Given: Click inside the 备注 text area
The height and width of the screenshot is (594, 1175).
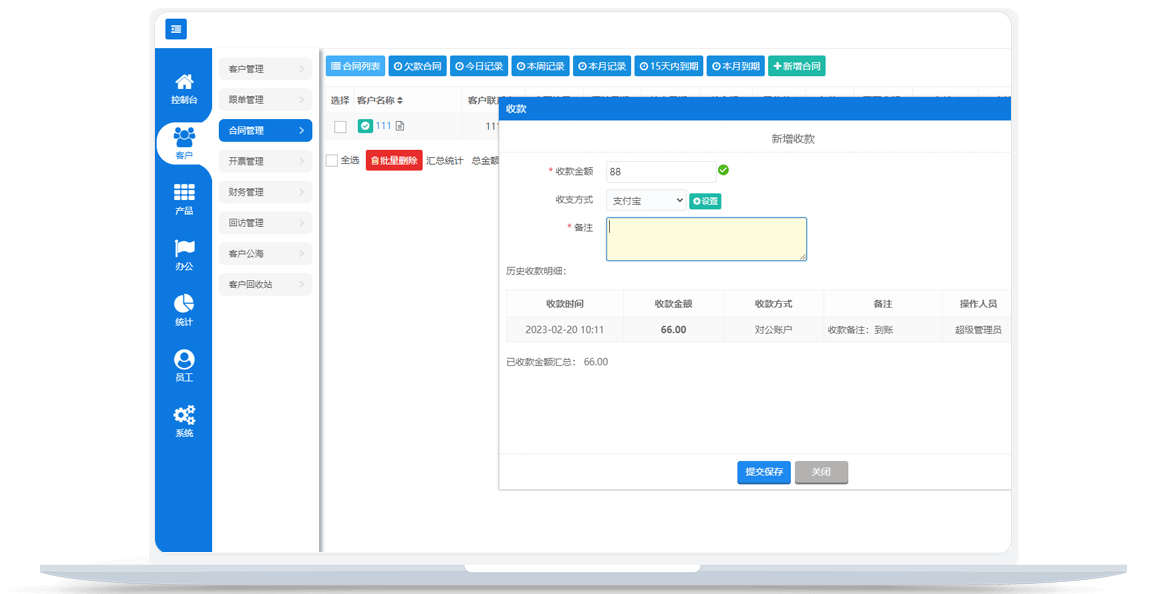Looking at the screenshot, I should tap(706, 239).
